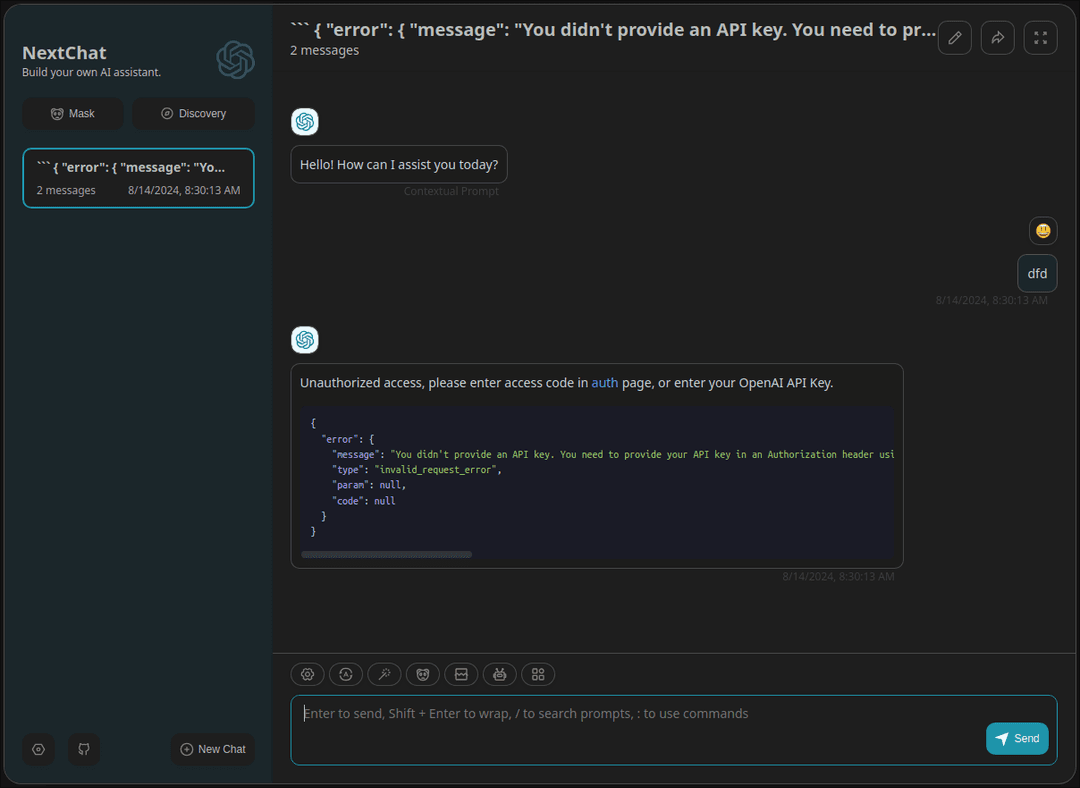Click the user smiley emoji avatar

pos(1043,231)
